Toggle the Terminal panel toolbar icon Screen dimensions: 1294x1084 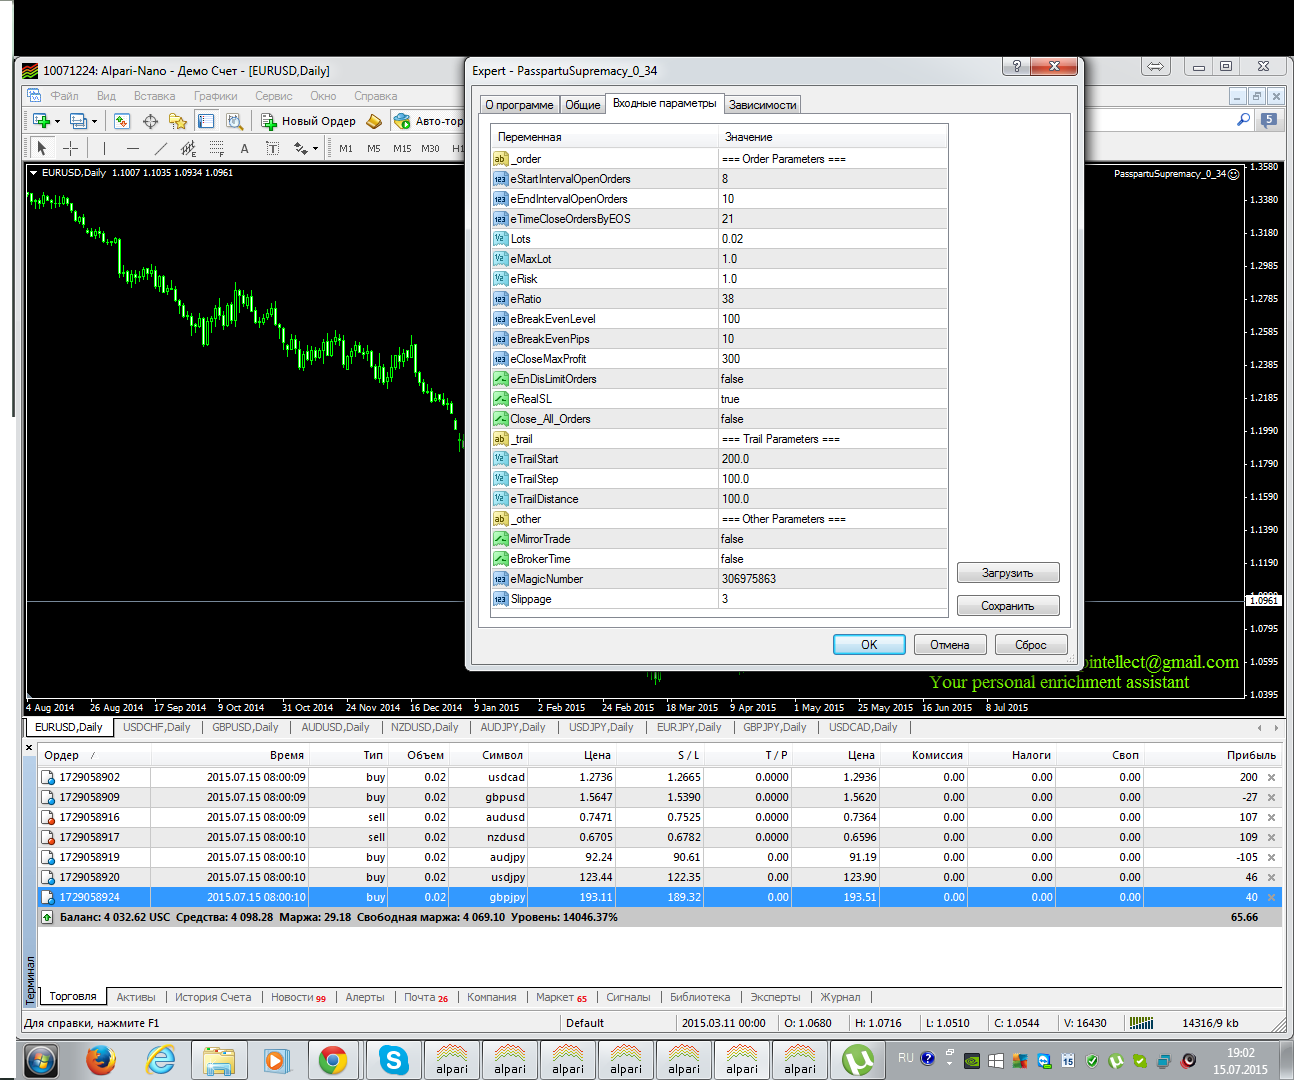coord(206,121)
